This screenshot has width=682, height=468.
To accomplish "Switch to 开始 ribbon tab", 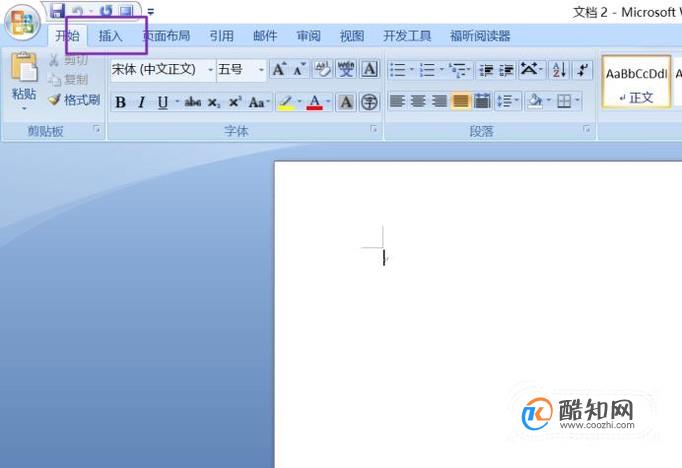I will pyautogui.click(x=67, y=36).
